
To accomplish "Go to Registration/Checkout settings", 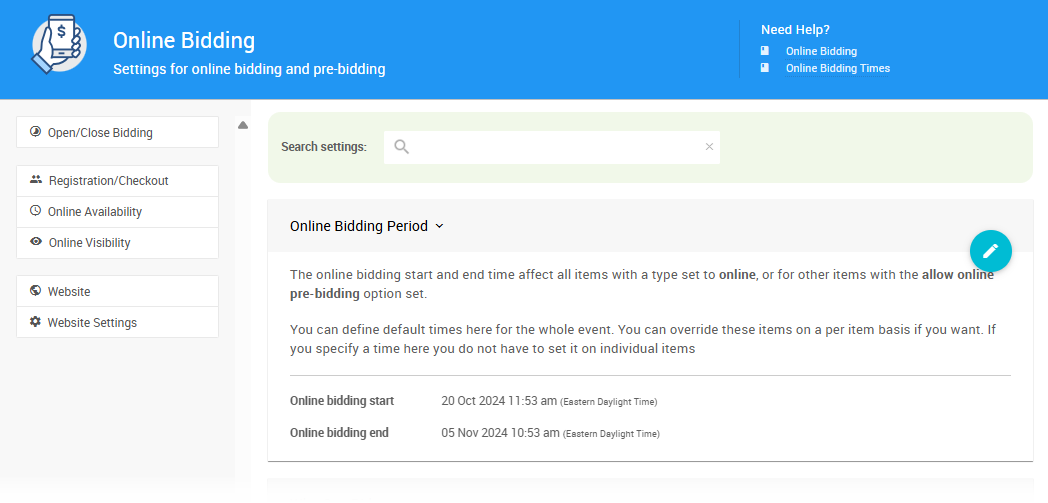I will [x=108, y=181].
